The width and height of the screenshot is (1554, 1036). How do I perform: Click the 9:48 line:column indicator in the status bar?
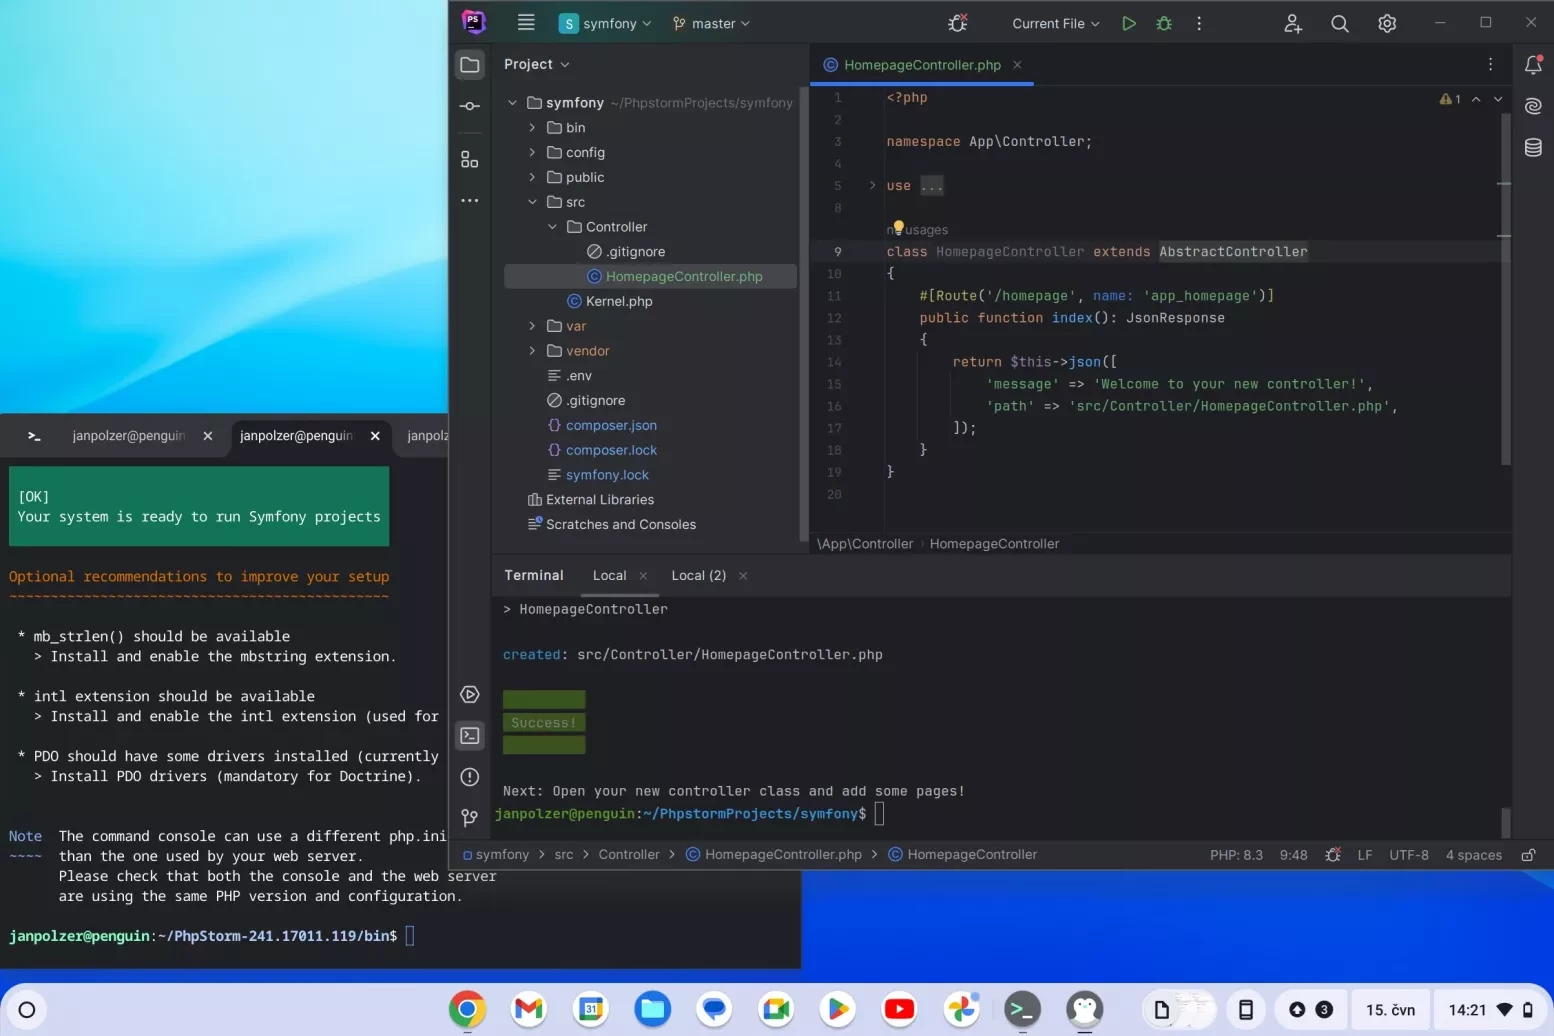[x=1293, y=855]
